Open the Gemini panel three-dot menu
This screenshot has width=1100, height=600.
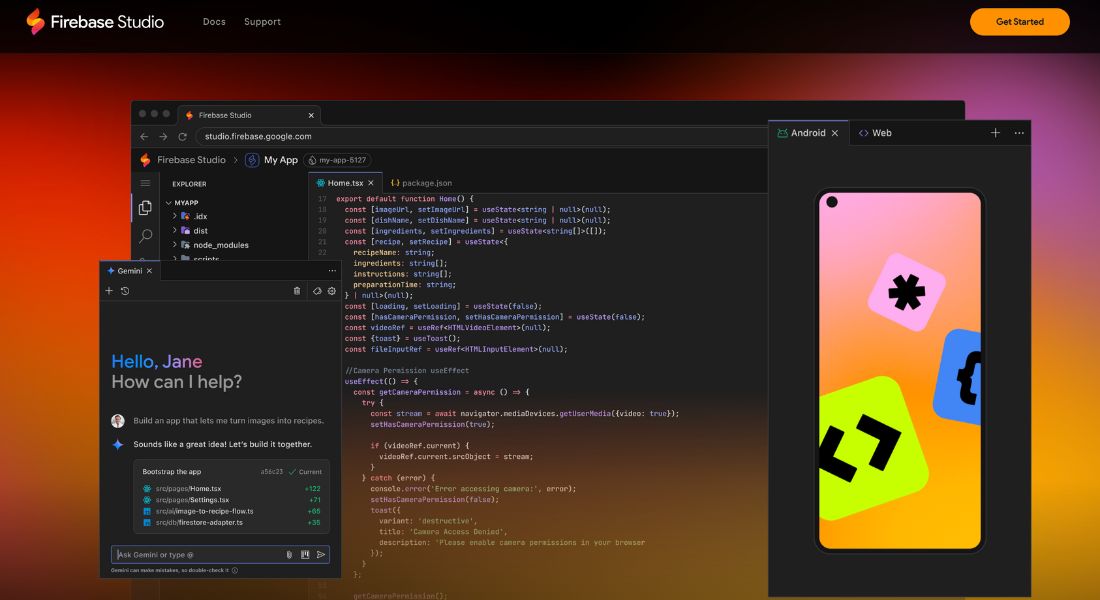coord(332,271)
